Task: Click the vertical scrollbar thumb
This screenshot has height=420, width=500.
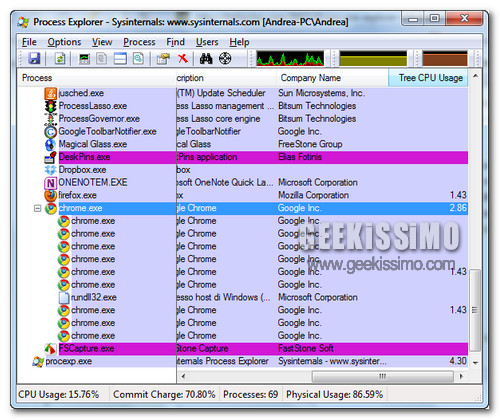Action: 475,310
